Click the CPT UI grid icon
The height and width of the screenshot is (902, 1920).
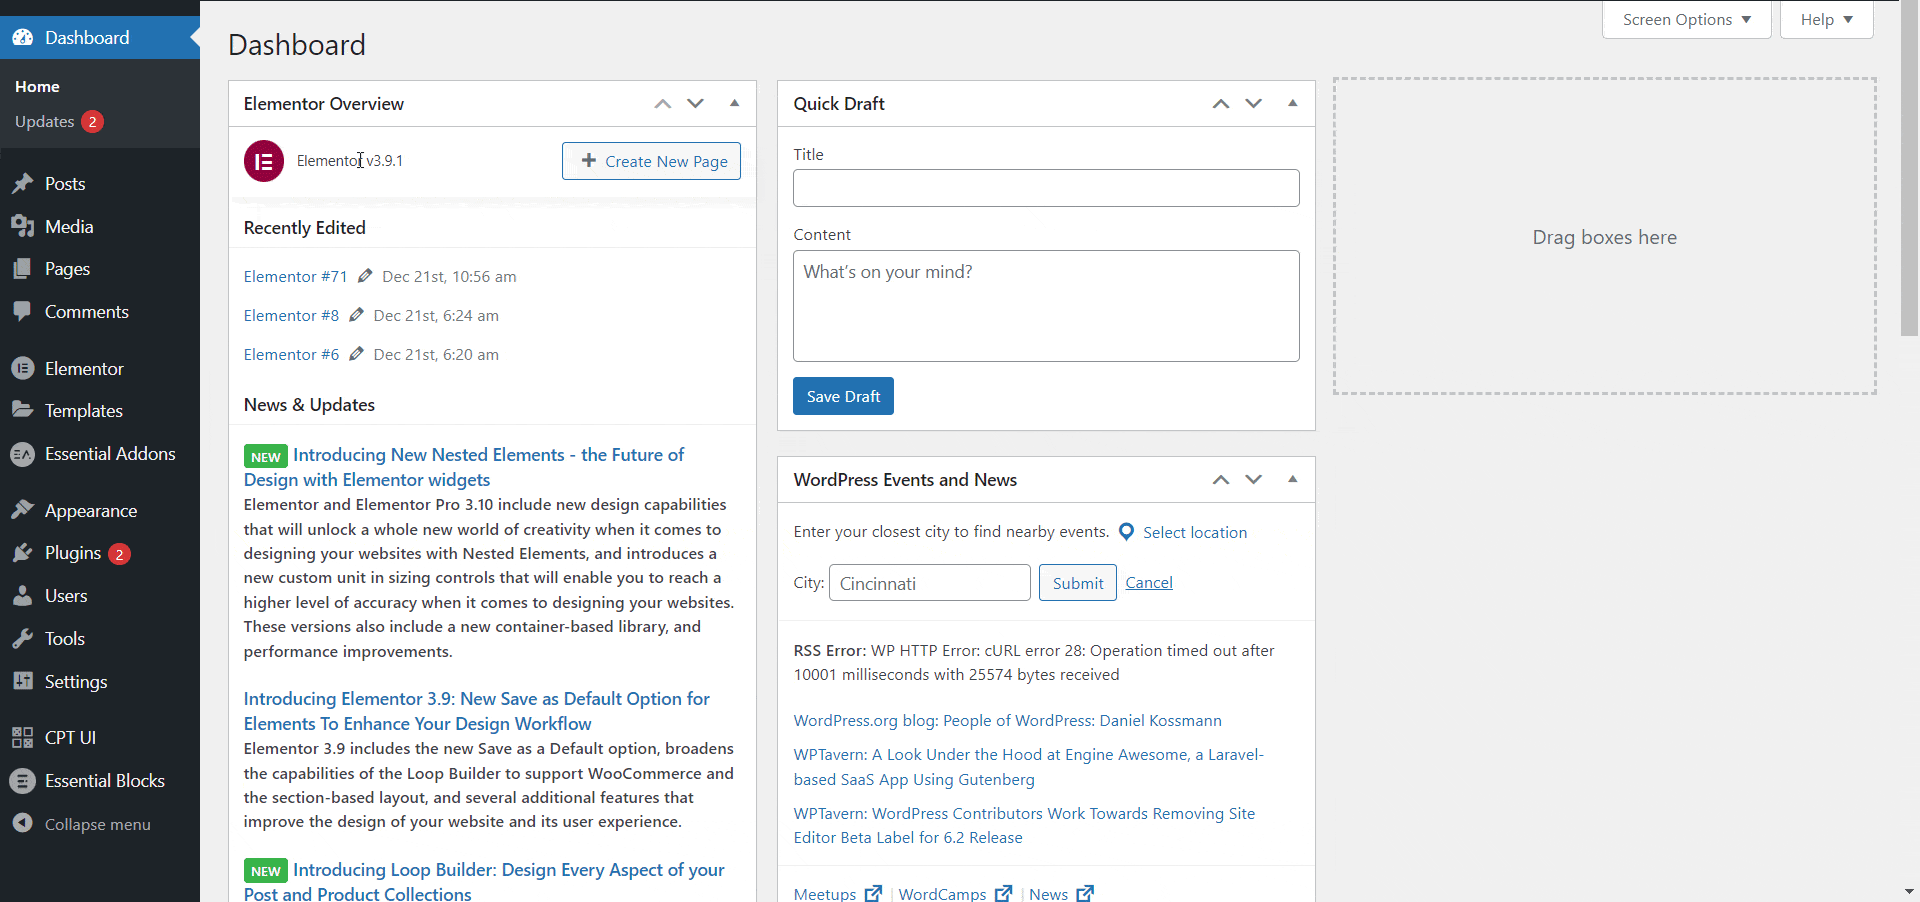[x=23, y=738]
